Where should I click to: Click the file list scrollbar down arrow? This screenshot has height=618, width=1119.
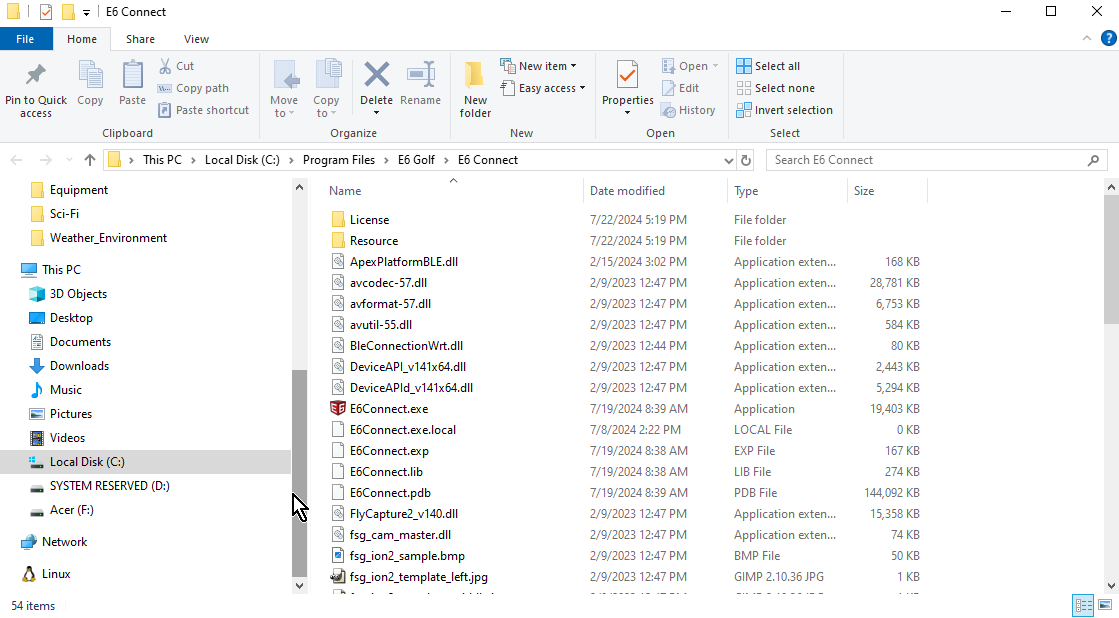point(1111,585)
